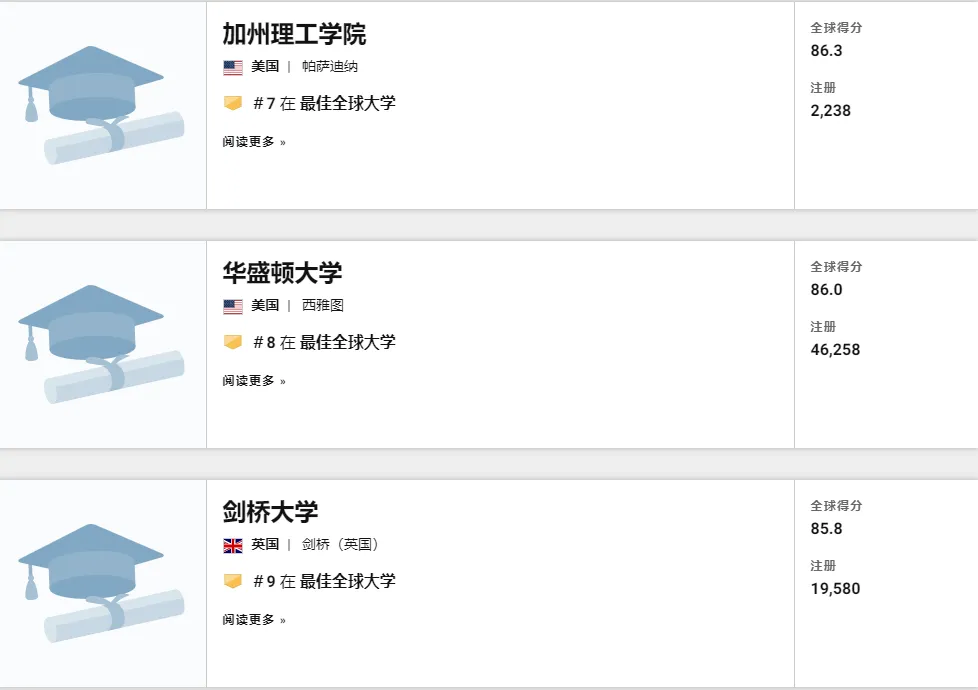Open the 华盛顿大学 title link

pyautogui.click(x=282, y=273)
